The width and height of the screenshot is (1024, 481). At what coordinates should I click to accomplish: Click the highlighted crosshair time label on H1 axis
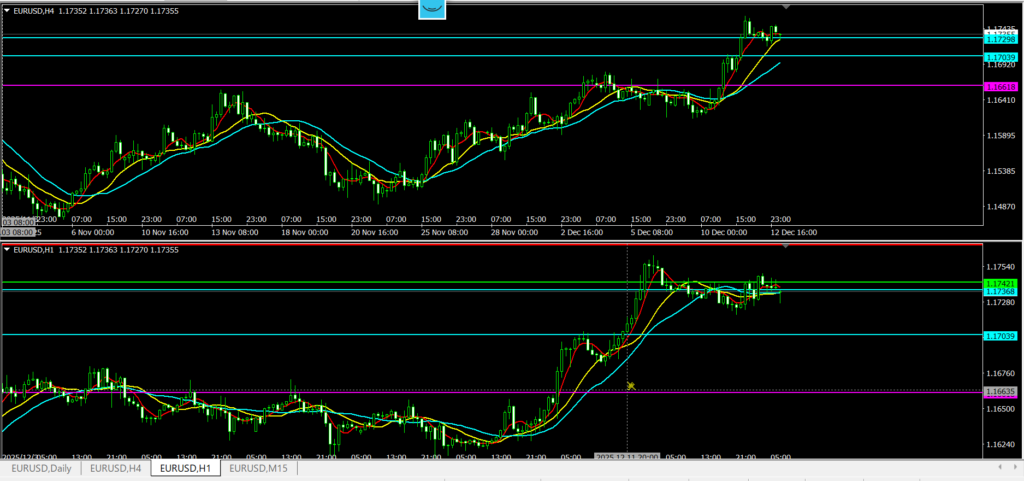(626, 457)
